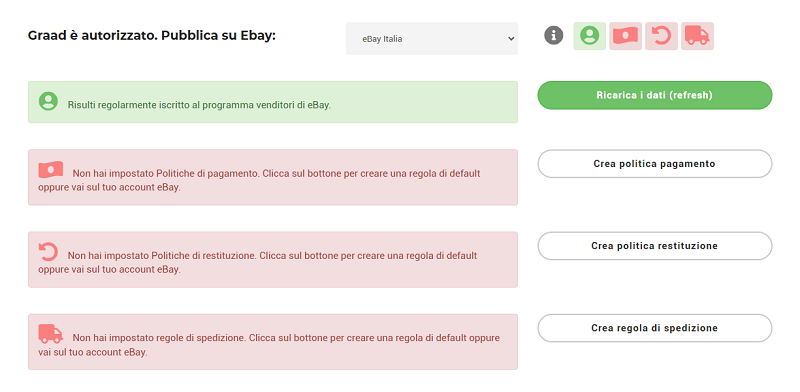Click Crea politica pagamento button

(x=655, y=164)
